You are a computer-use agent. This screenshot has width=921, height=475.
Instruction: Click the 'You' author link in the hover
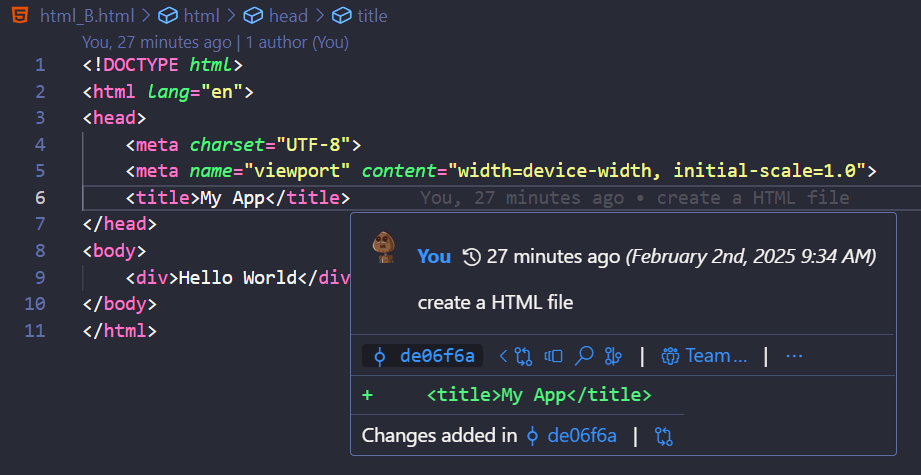click(x=434, y=257)
